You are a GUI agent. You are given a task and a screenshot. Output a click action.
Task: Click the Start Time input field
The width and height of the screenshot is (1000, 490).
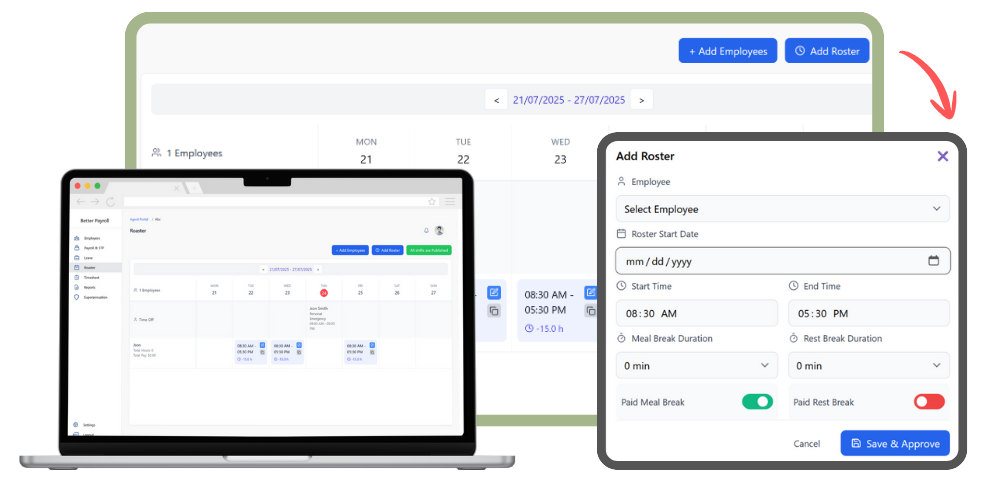pyautogui.click(x=696, y=313)
